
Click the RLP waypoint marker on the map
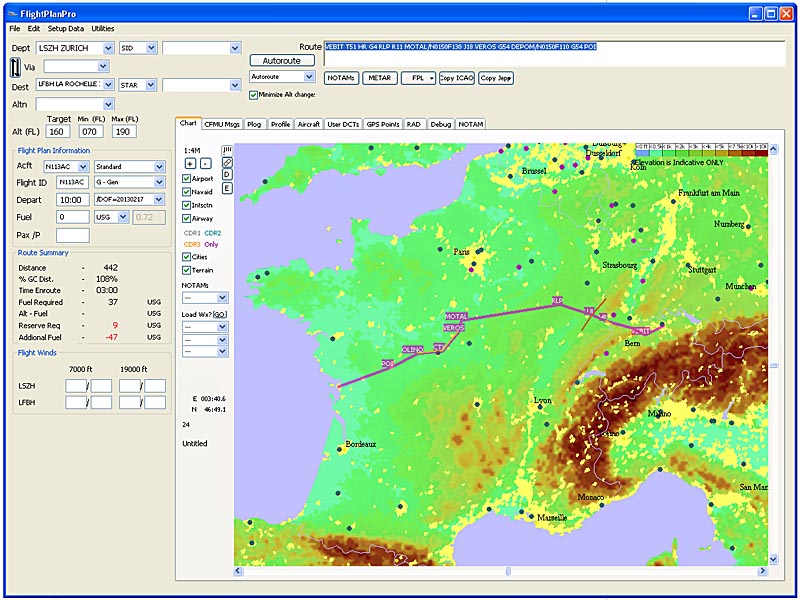click(x=557, y=301)
